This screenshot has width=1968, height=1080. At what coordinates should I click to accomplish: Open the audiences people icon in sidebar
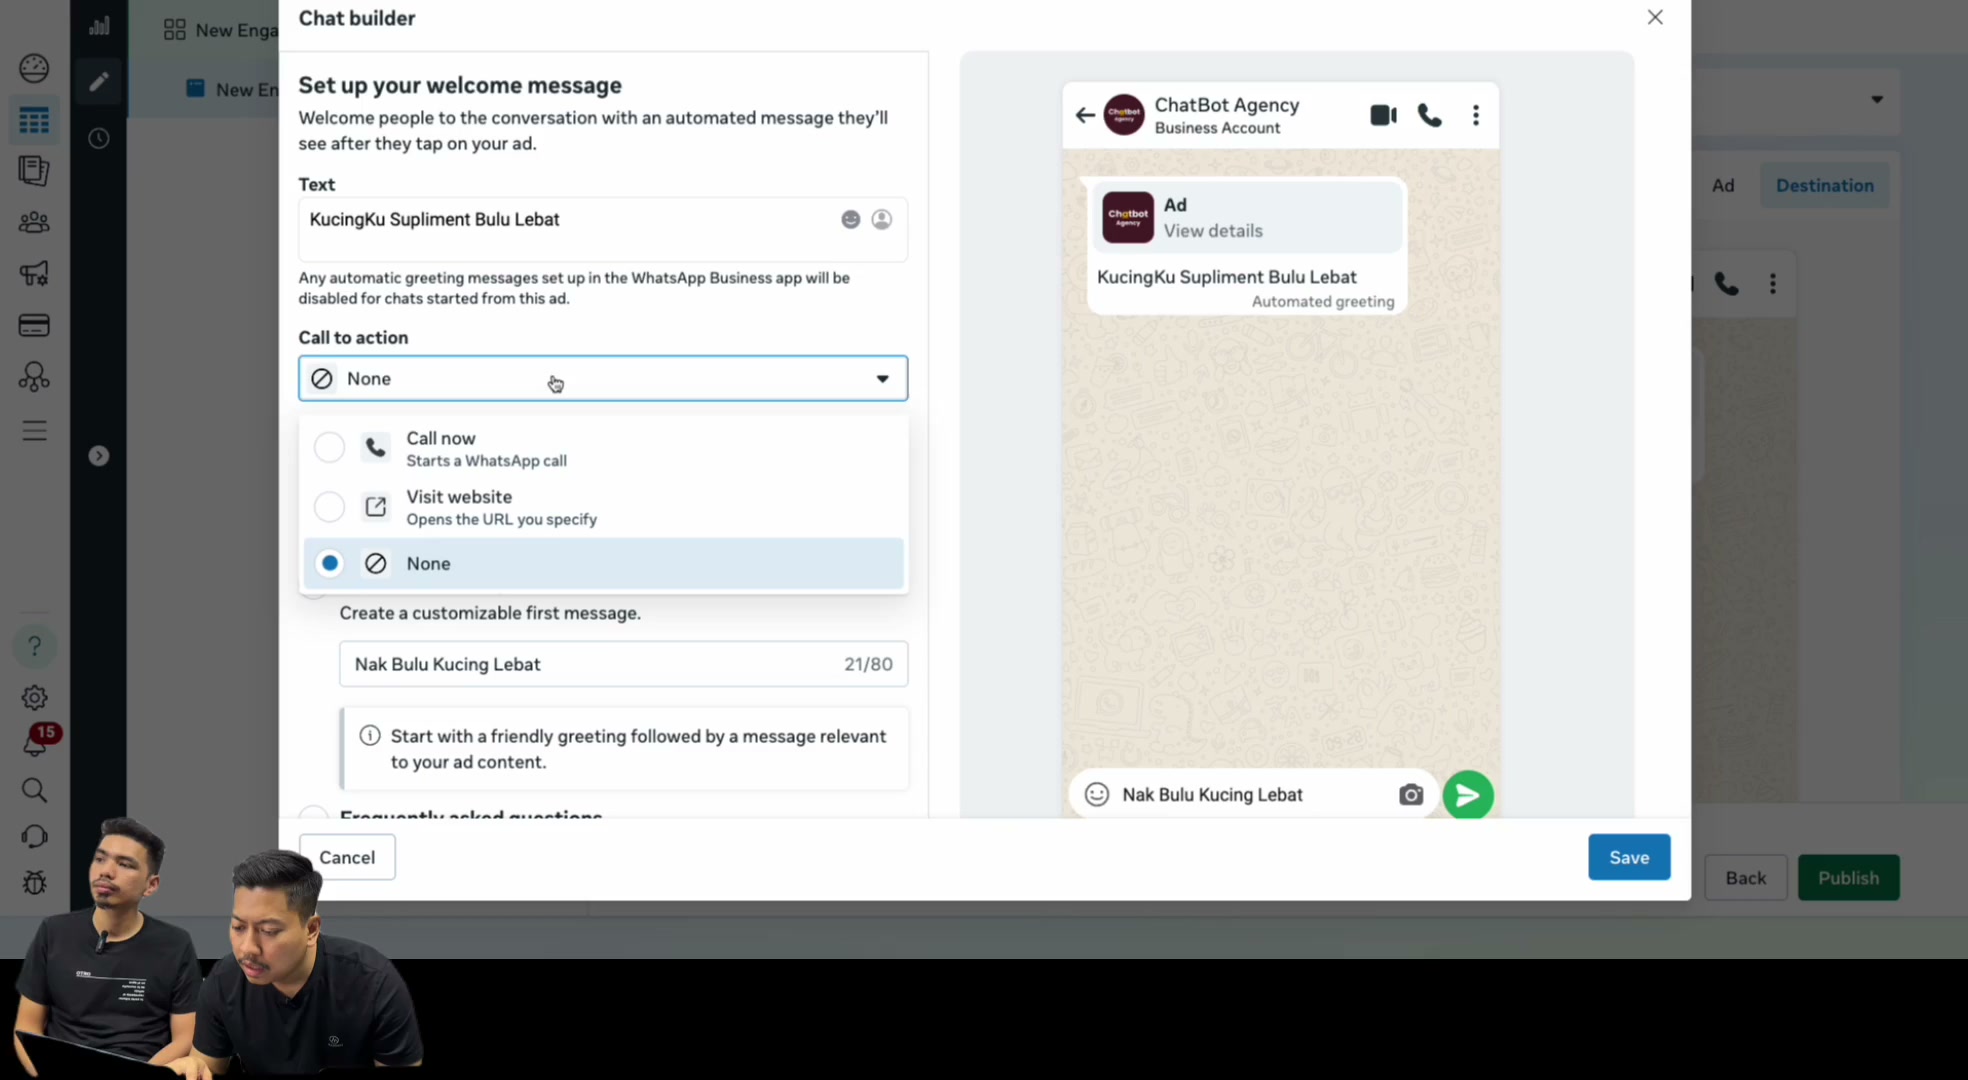(x=34, y=222)
